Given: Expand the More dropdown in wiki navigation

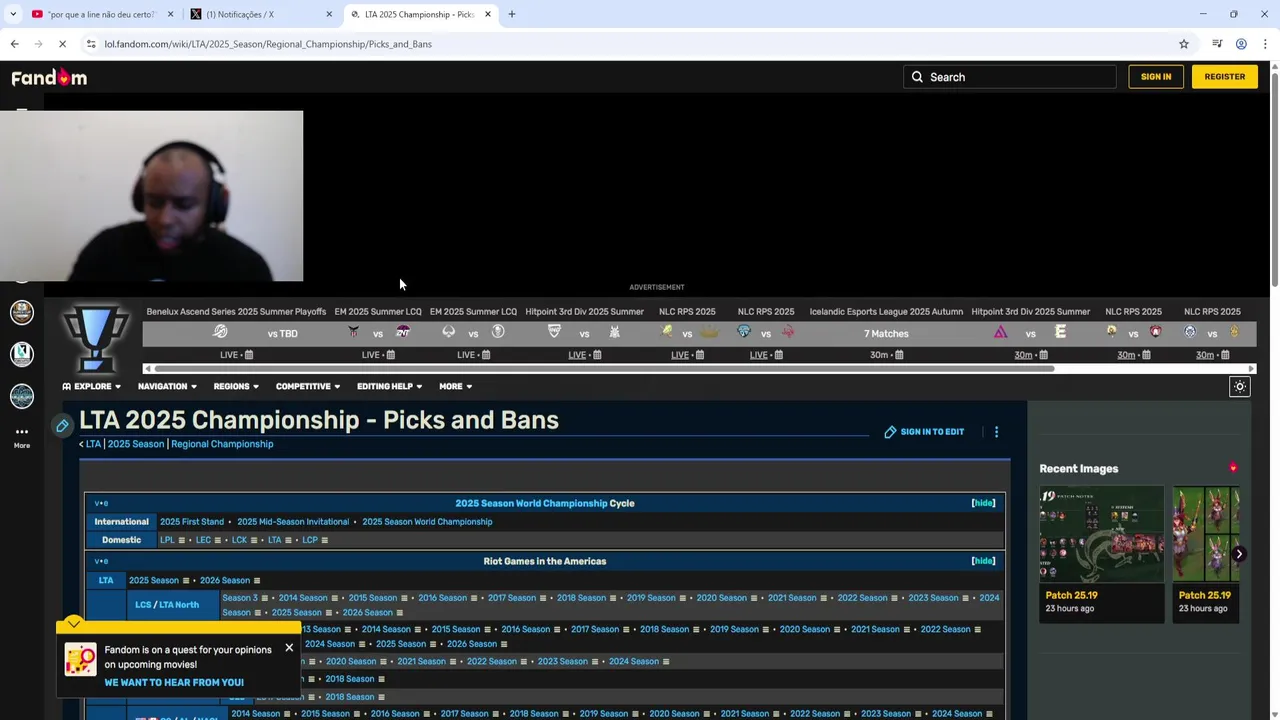Looking at the screenshot, I should point(455,386).
